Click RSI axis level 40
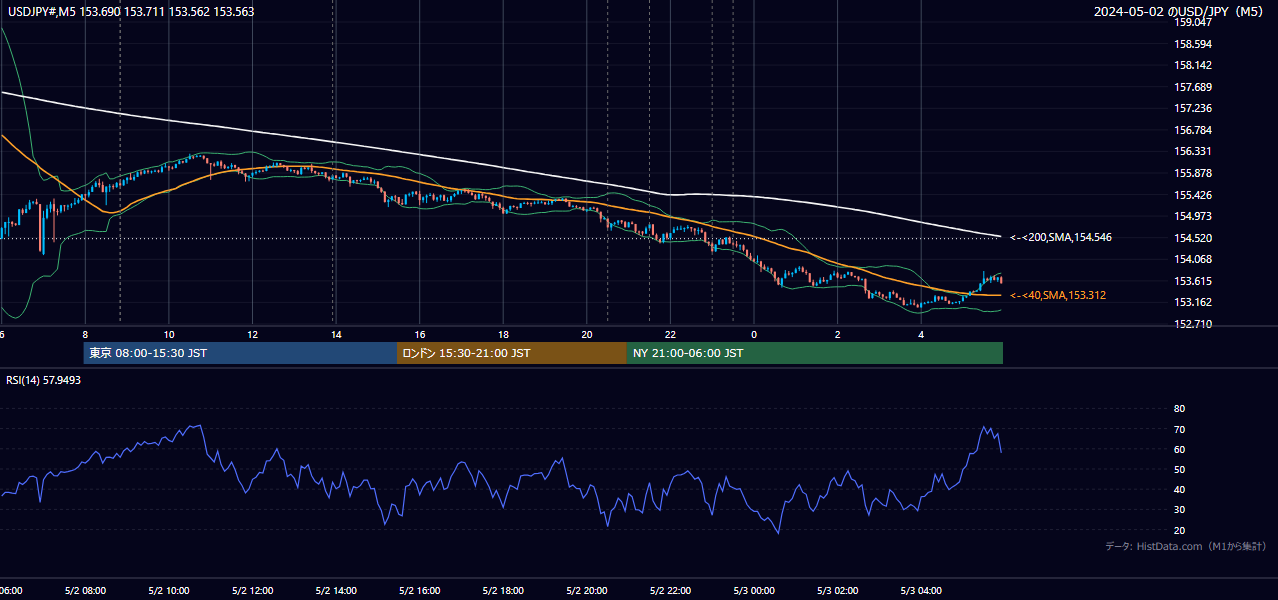 pos(1179,489)
